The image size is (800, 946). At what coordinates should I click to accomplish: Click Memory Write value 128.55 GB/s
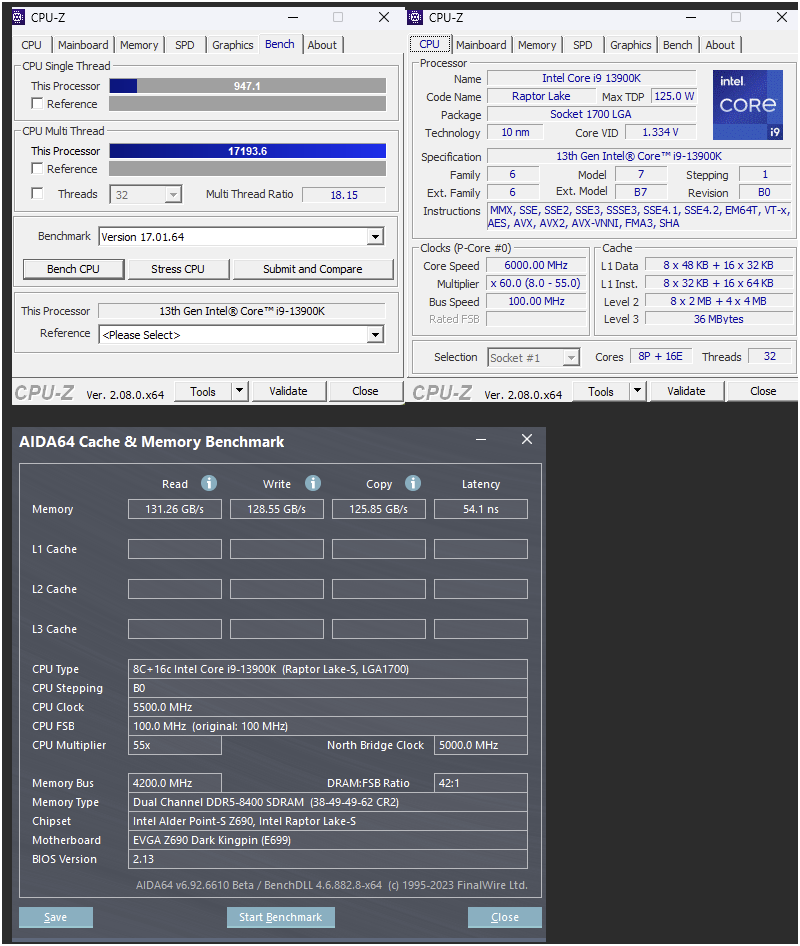[x=276, y=509]
